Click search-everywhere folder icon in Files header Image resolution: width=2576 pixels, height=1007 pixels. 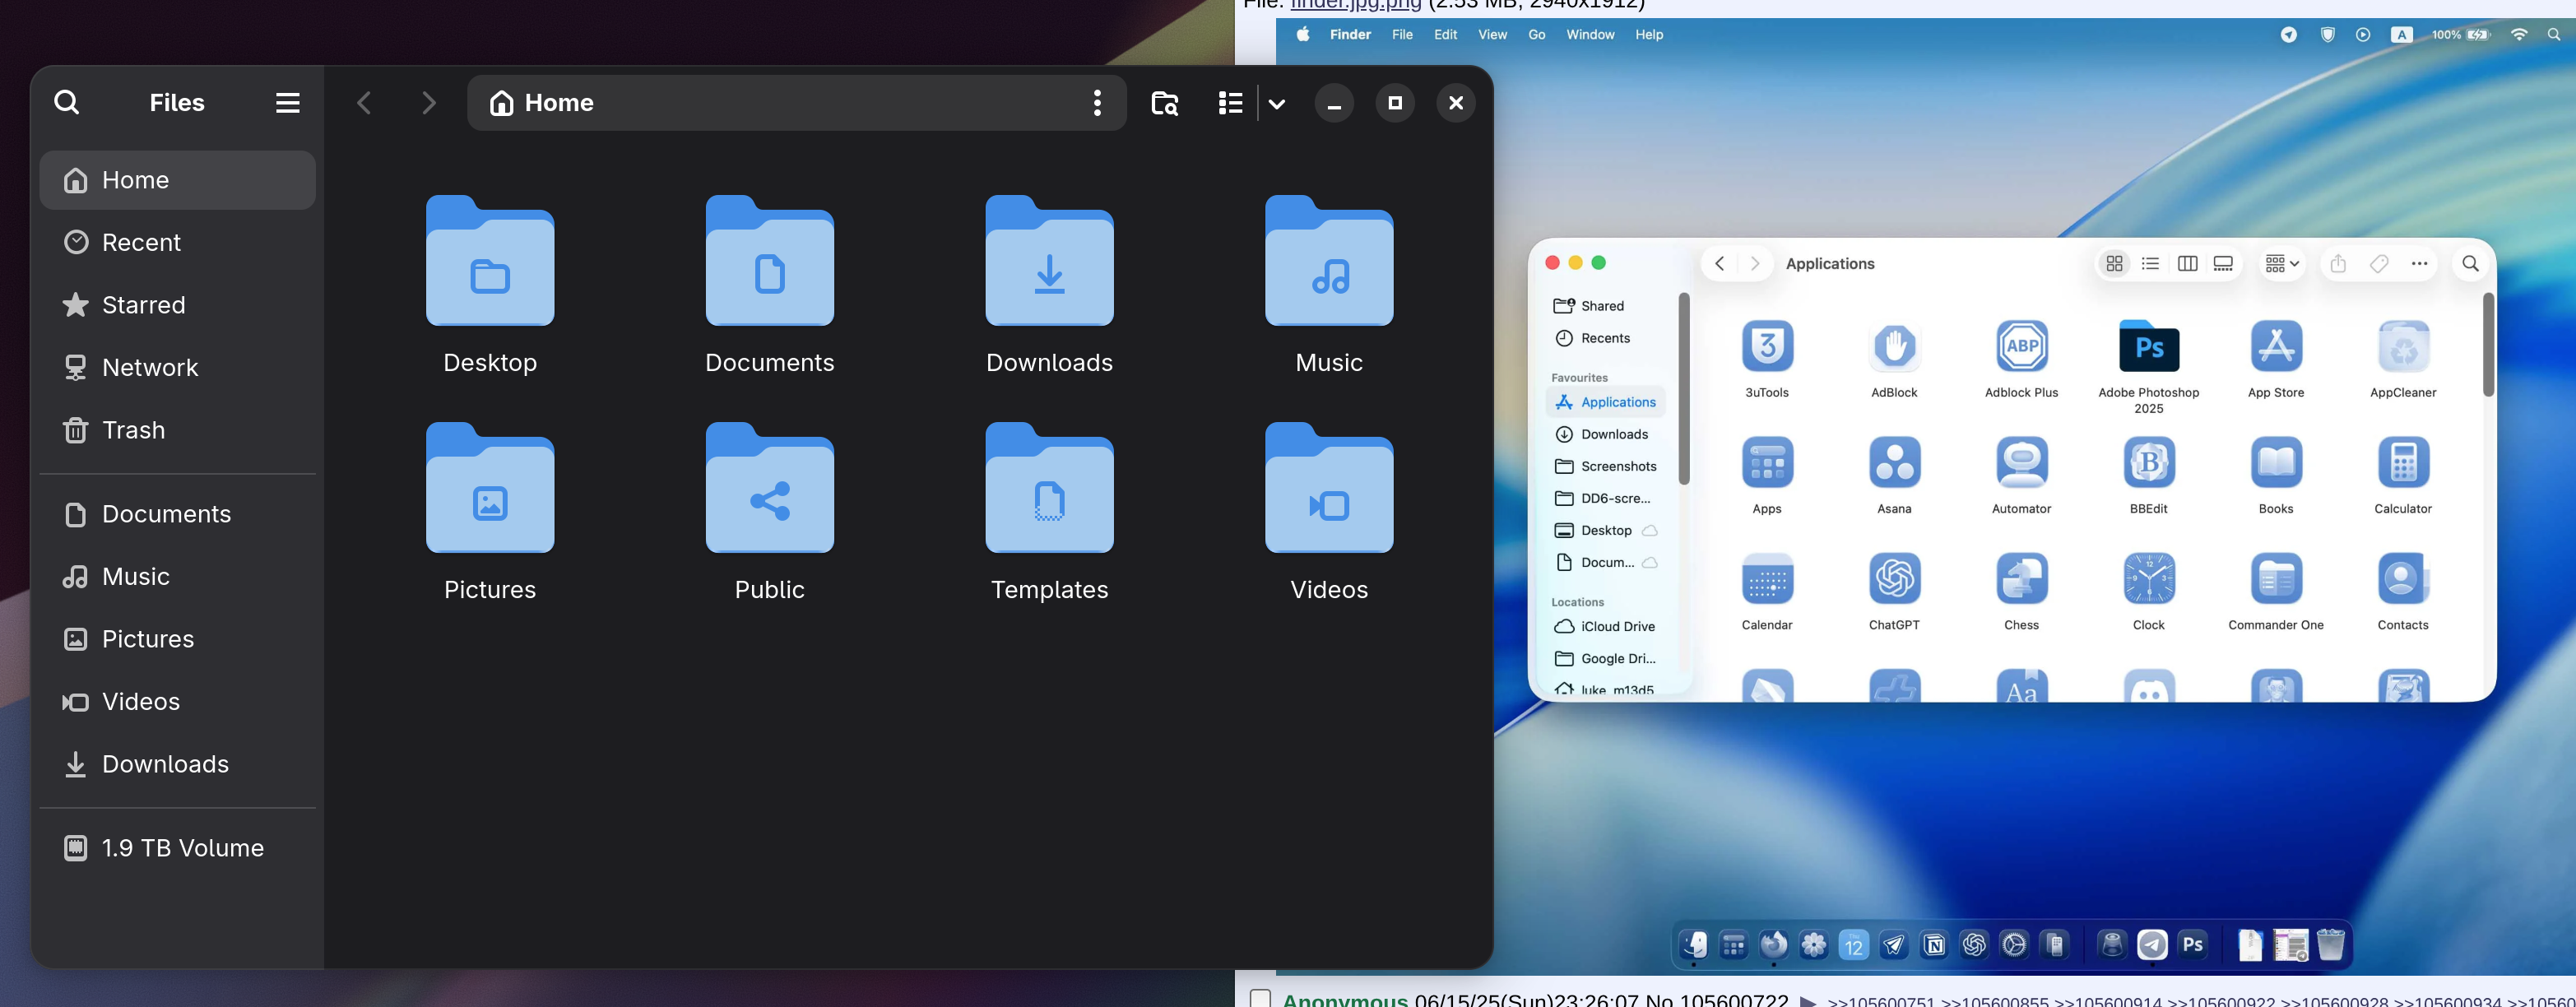click(1164, 102)
